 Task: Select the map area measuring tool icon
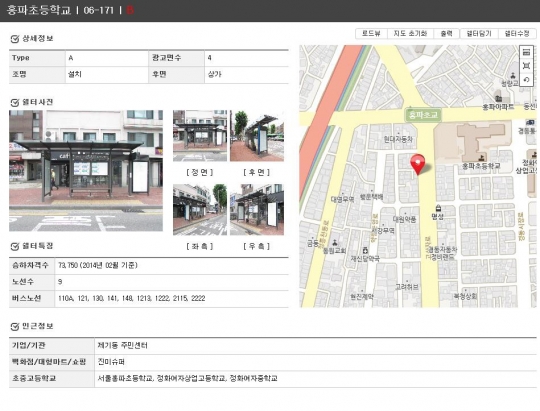pos(526,66)
